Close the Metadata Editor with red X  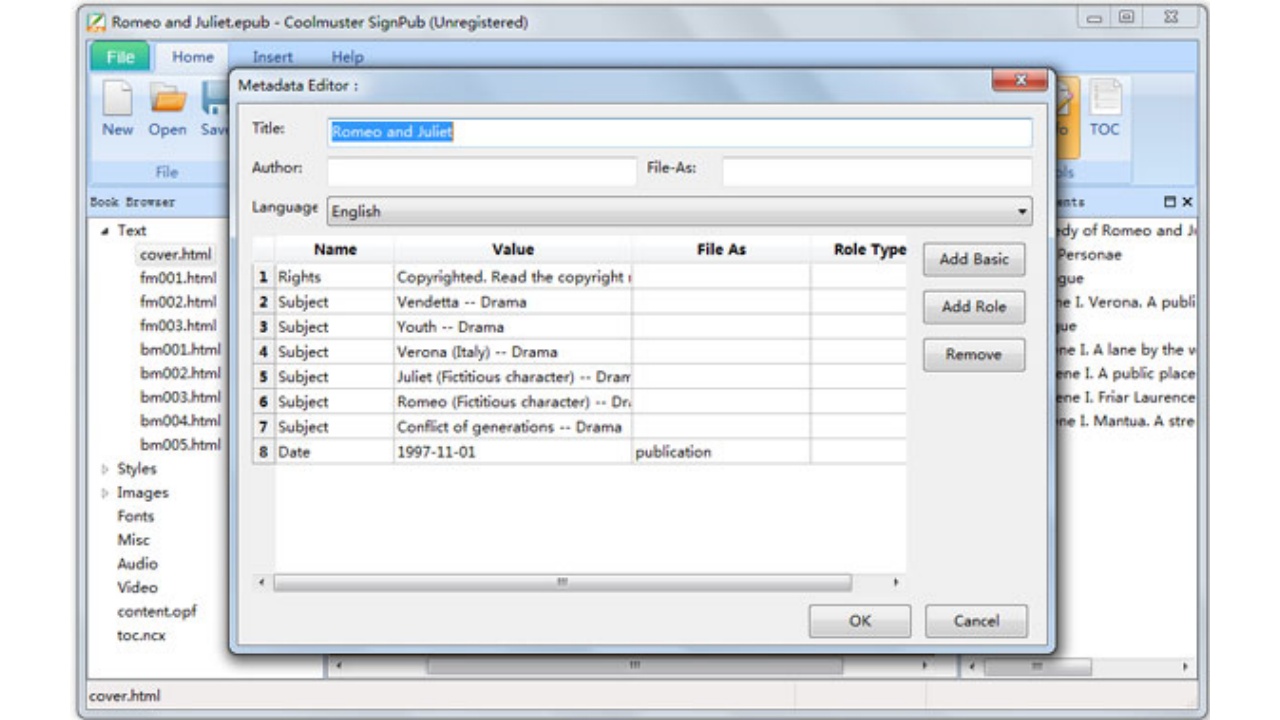coord(1019,81)
